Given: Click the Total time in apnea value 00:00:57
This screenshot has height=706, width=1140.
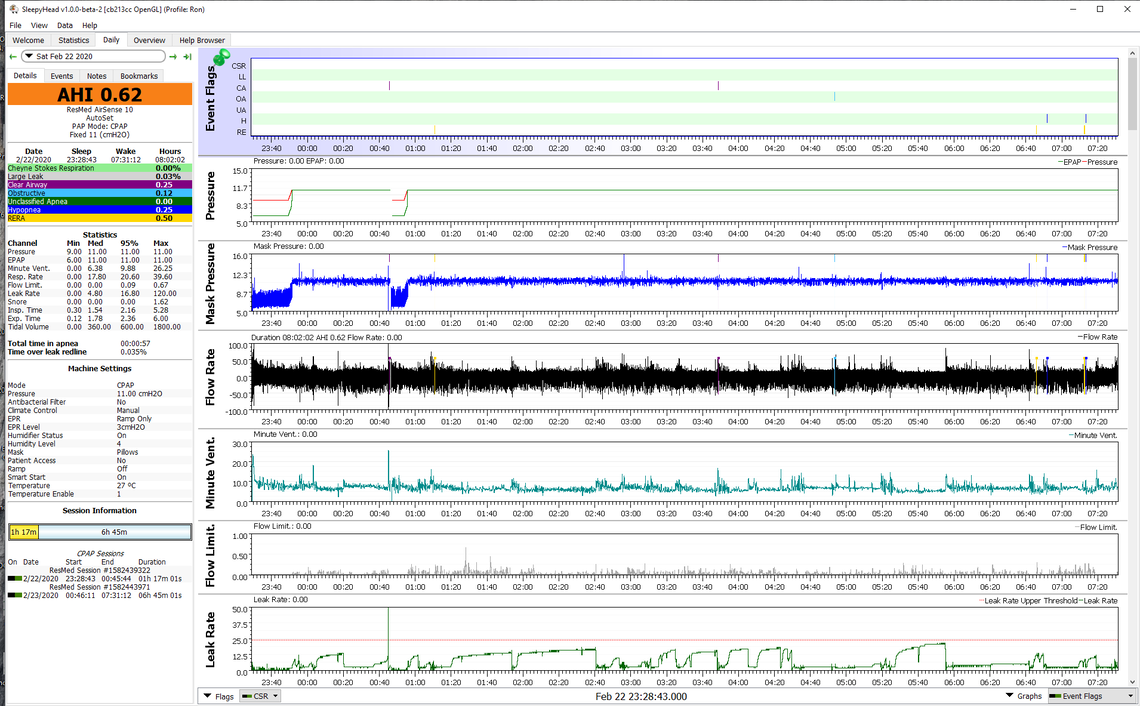Looking at the screenshot, I should point(135,344).
